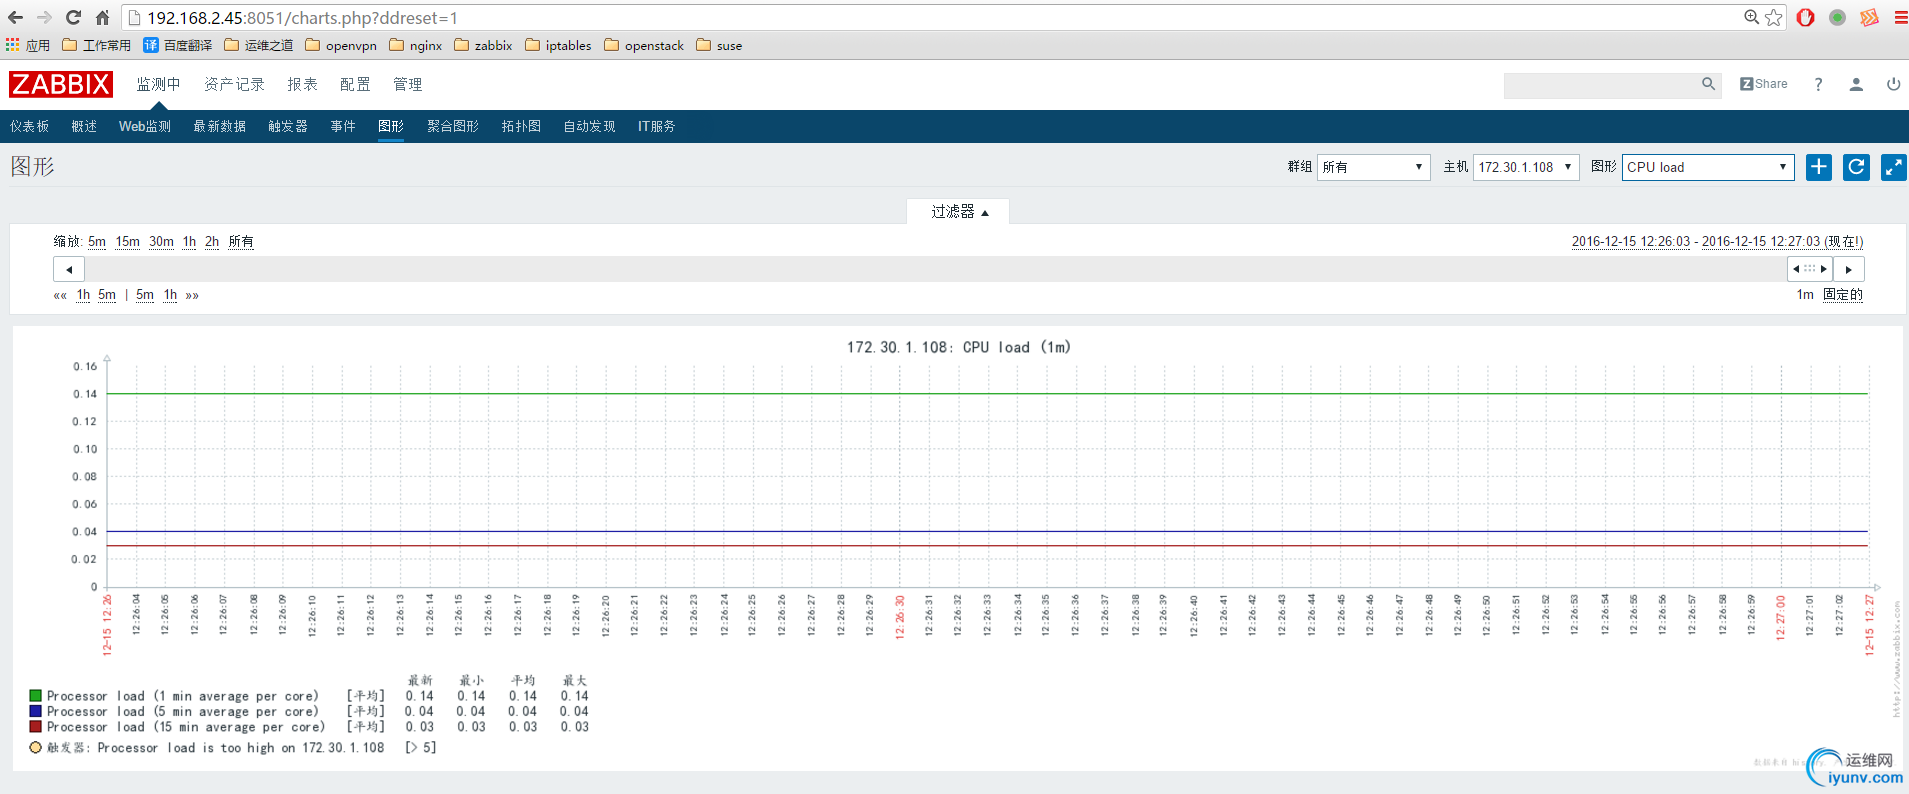Switch to IT服务 tab
Viewport: 1909px width, 794px height.
click(x=656, y=126)
